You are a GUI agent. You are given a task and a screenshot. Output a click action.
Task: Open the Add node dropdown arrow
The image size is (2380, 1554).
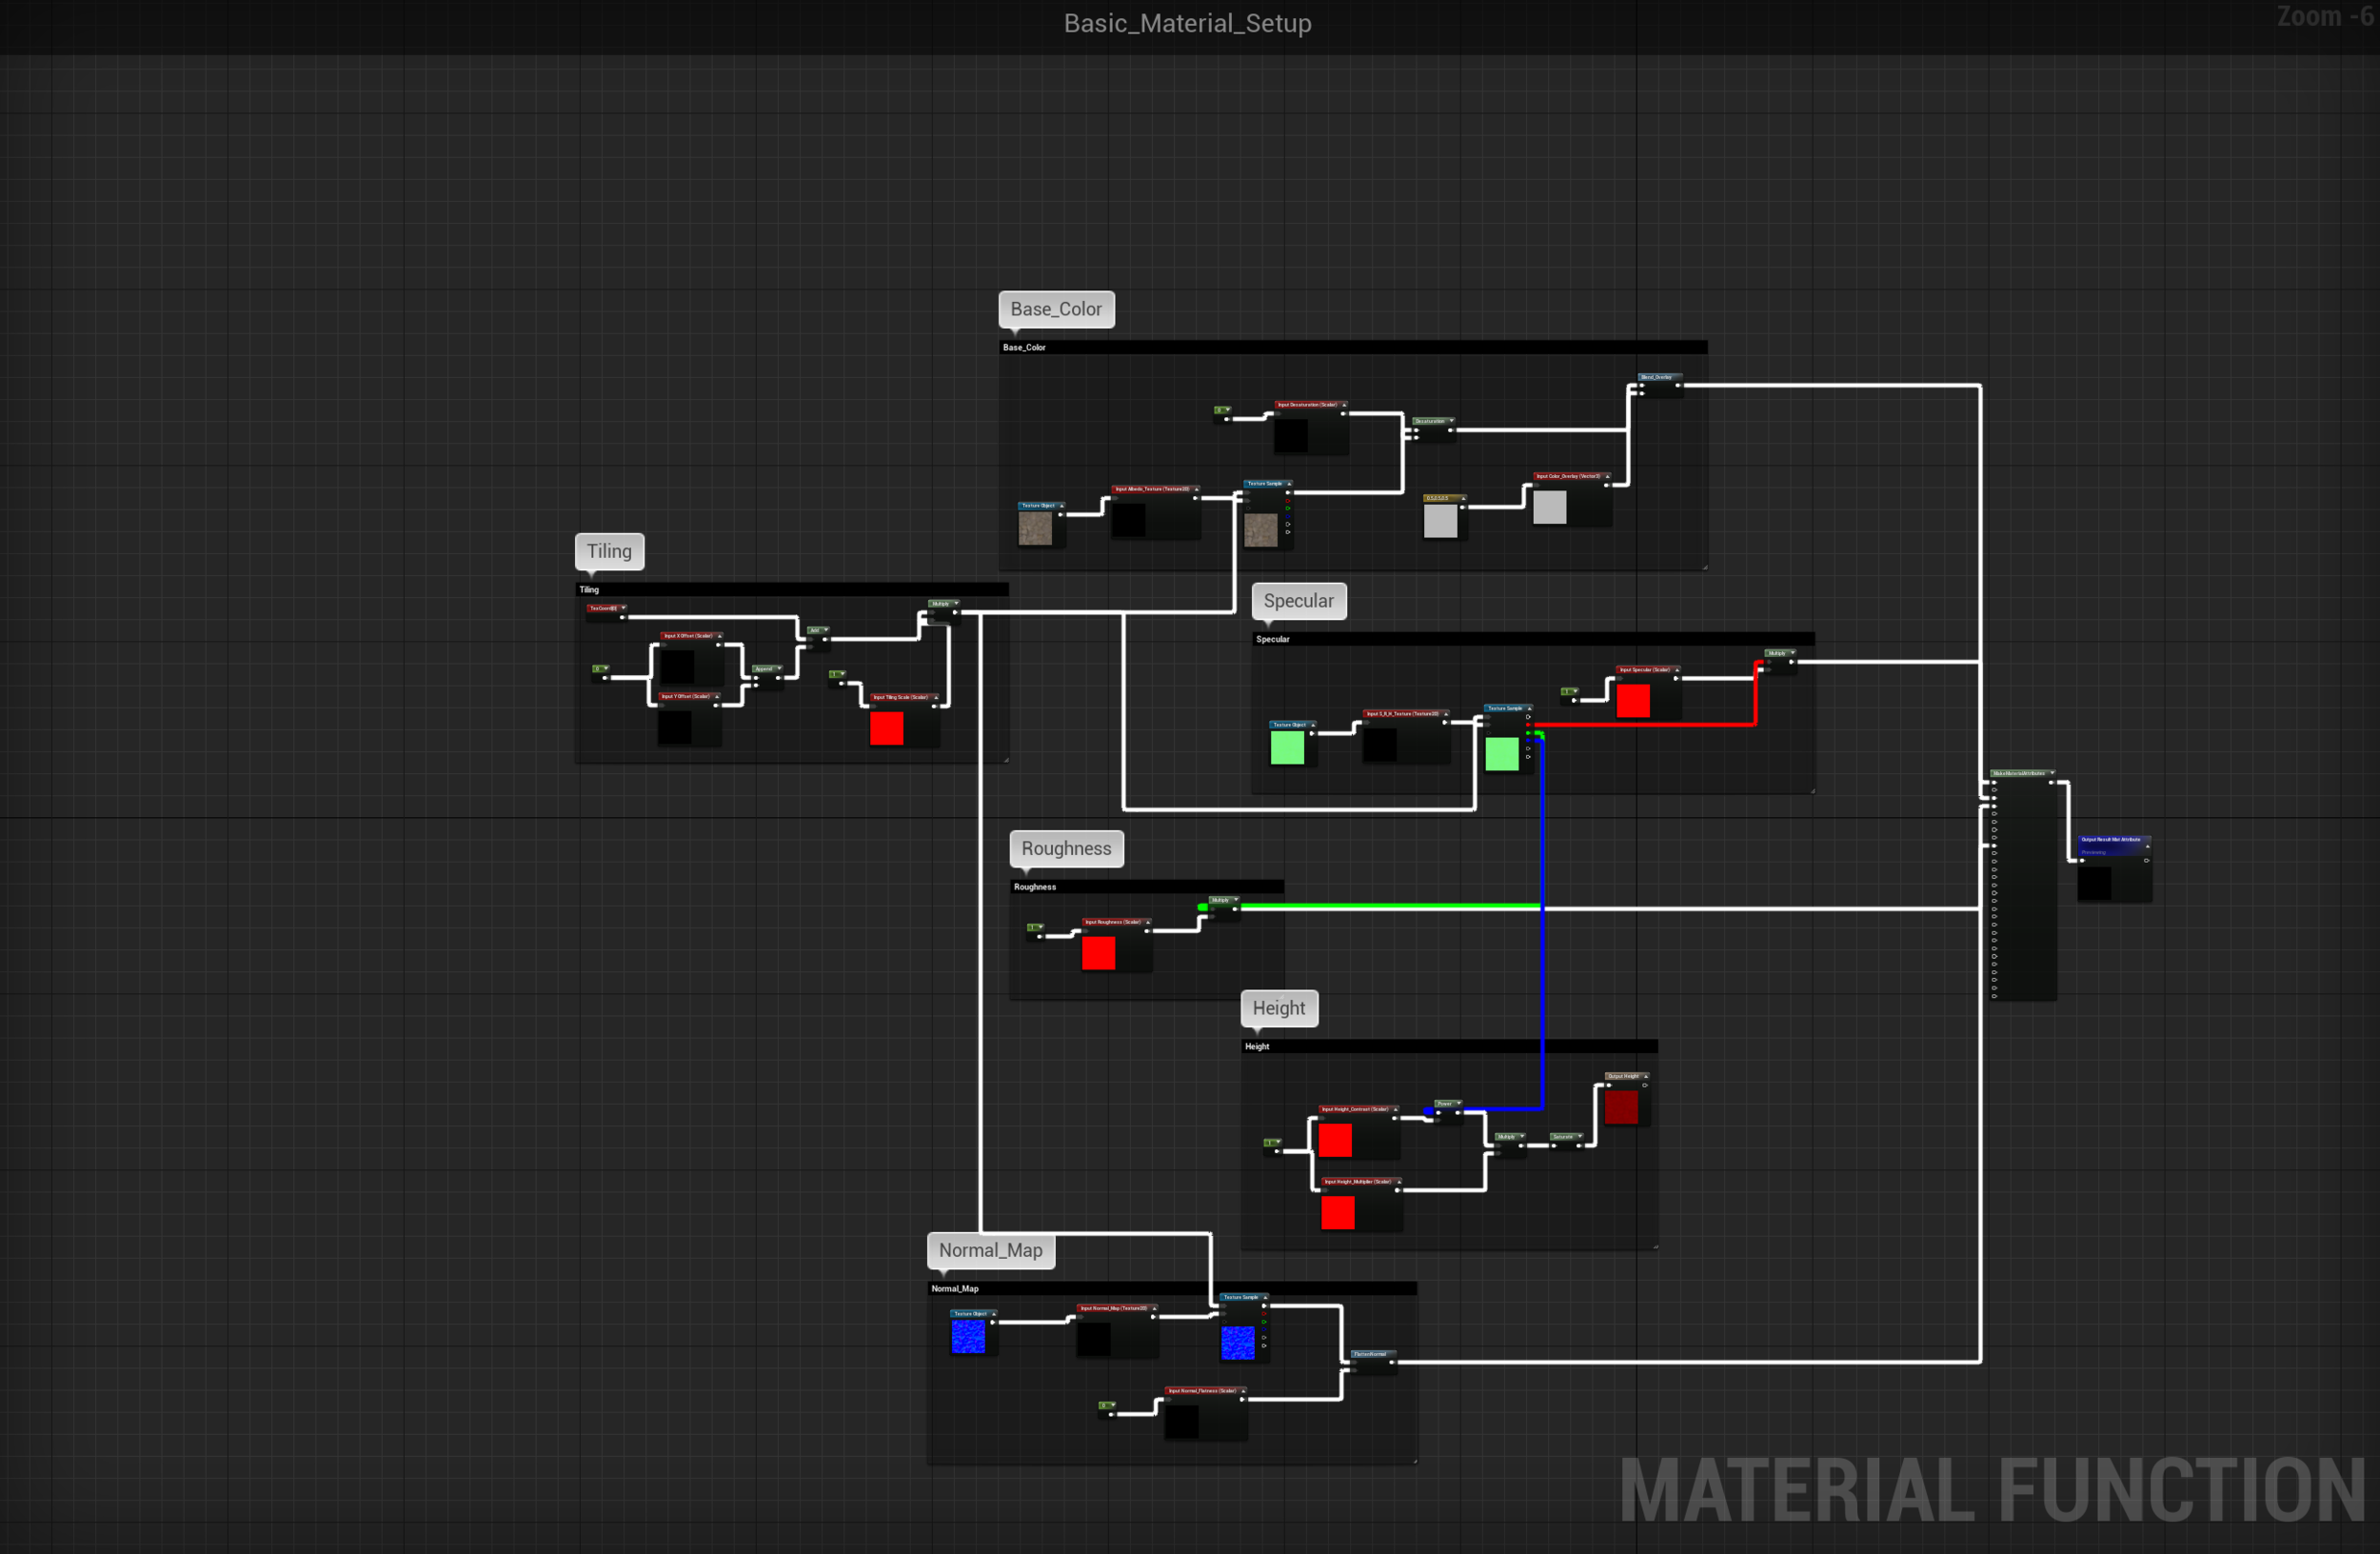[x=828, y=630]
